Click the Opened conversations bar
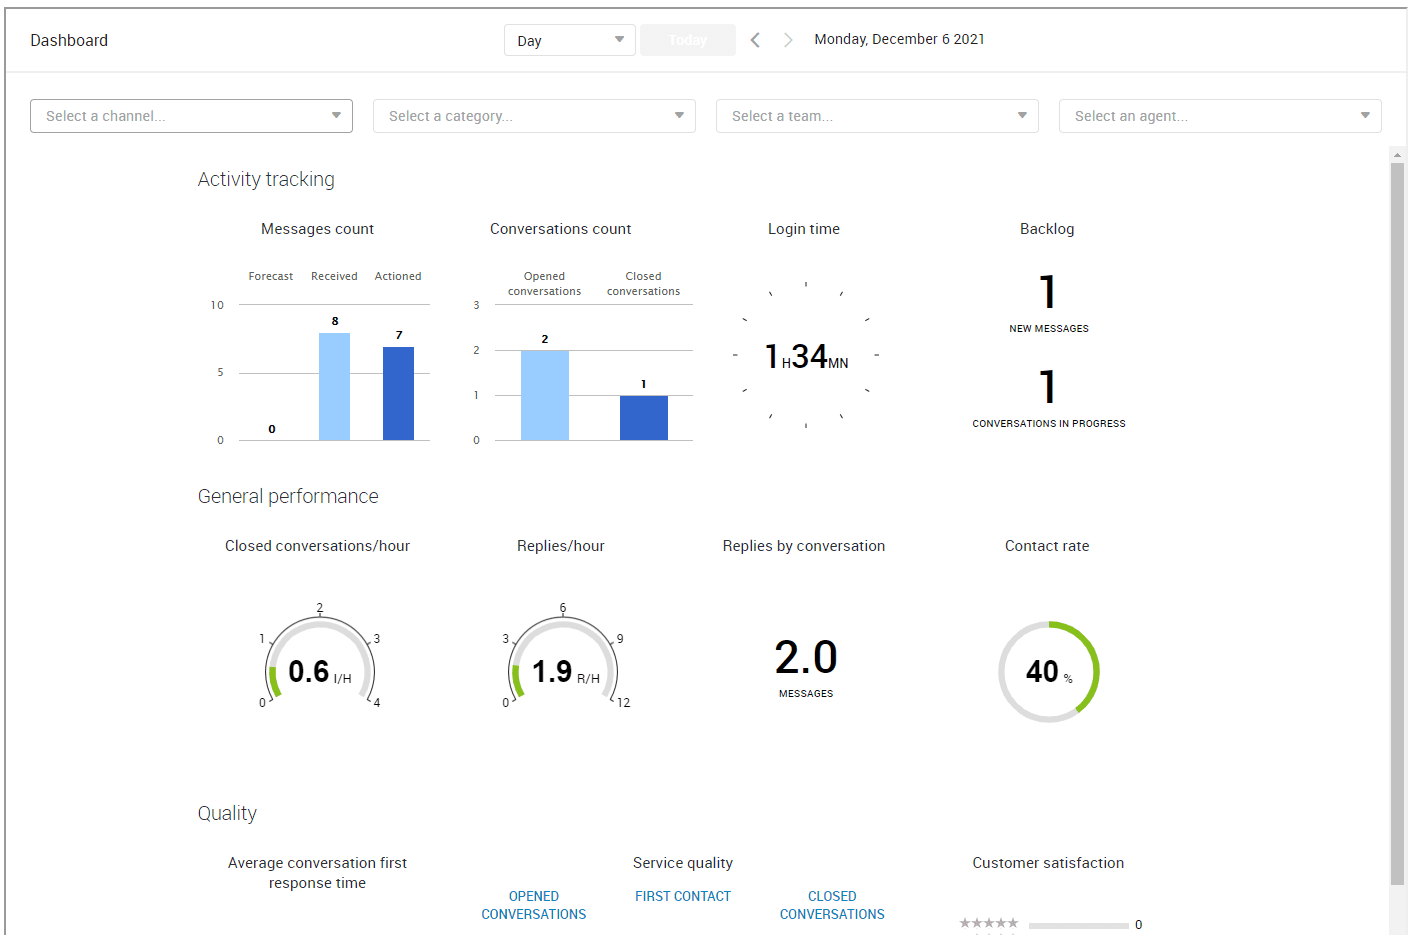 pyautogui.click(x=544, y=395)
